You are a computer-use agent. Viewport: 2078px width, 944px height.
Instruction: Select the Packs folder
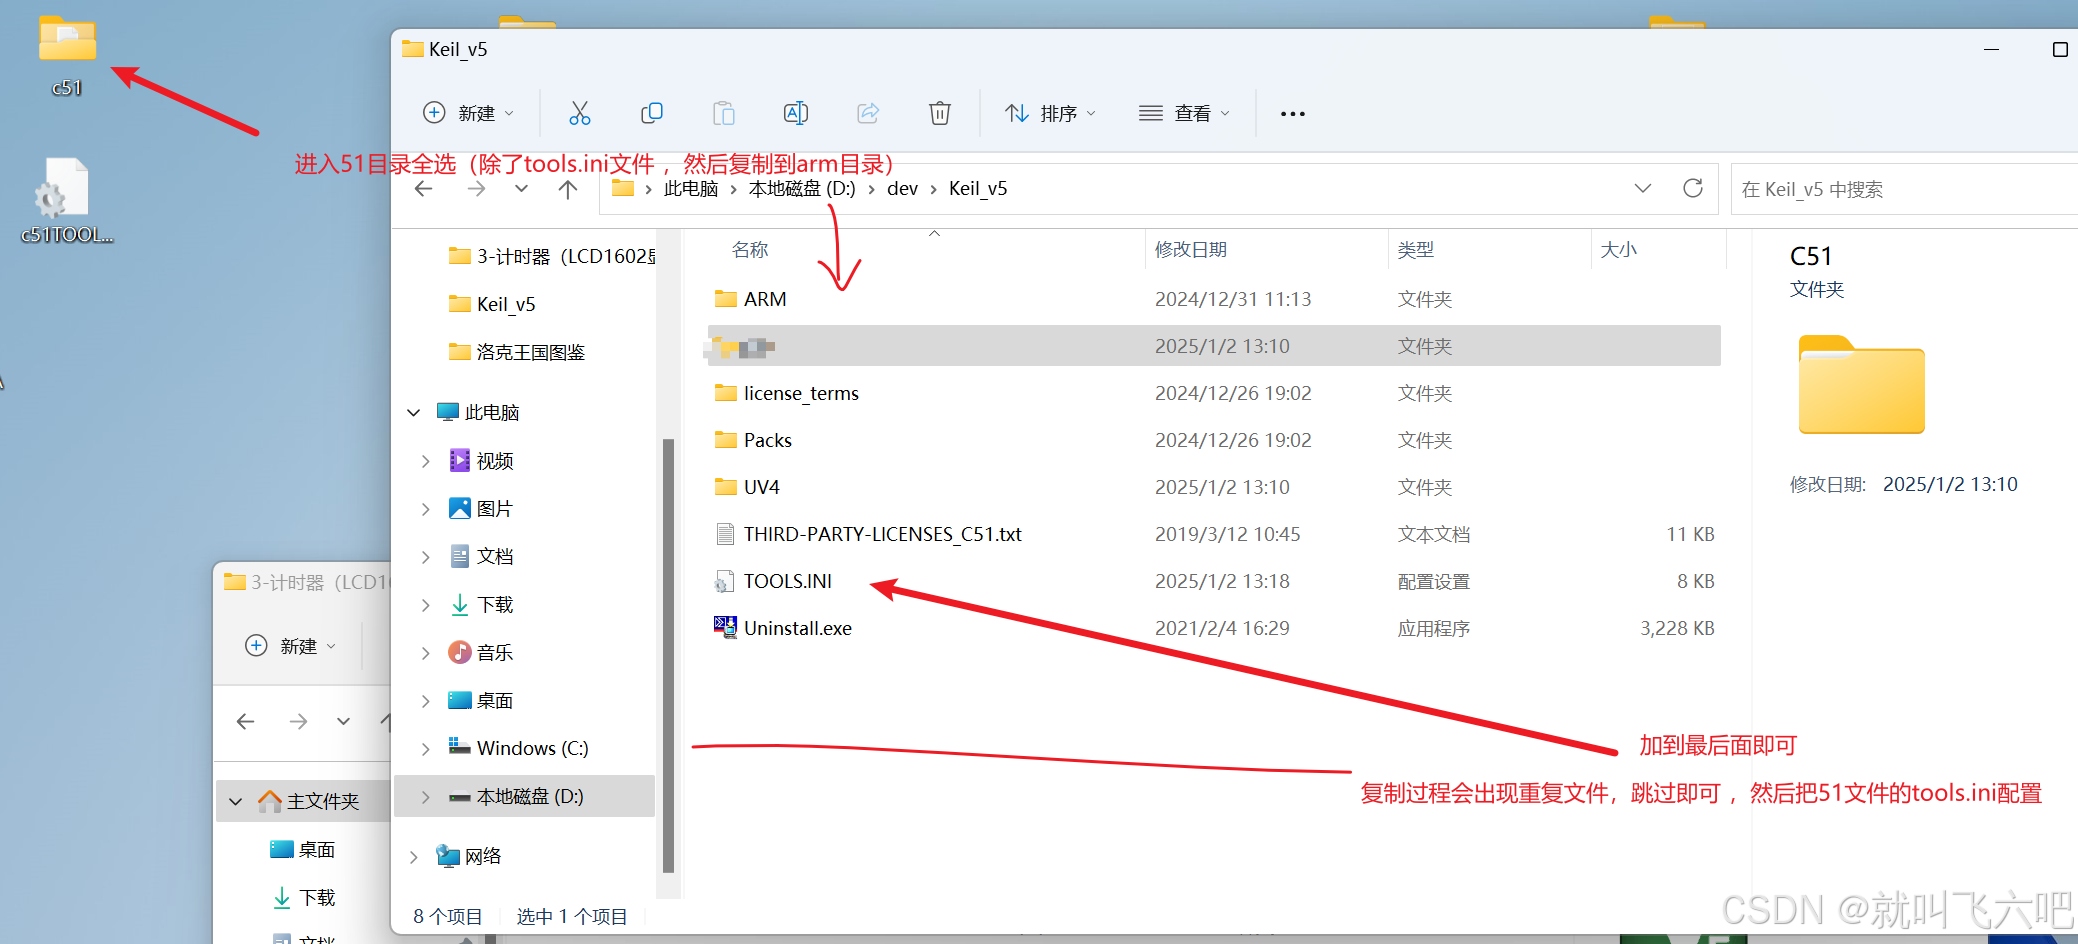point(1214,440)
